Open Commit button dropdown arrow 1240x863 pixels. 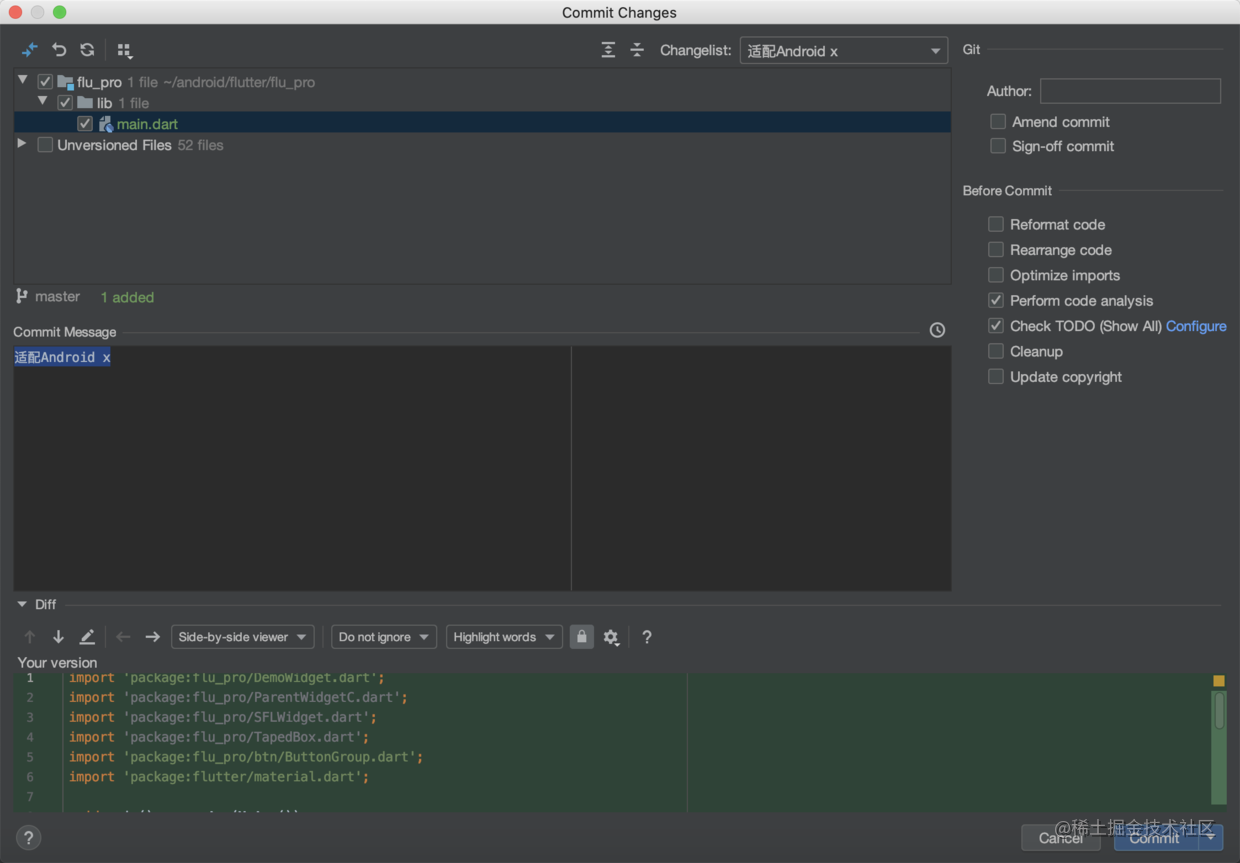click(x=1210, y=838)
